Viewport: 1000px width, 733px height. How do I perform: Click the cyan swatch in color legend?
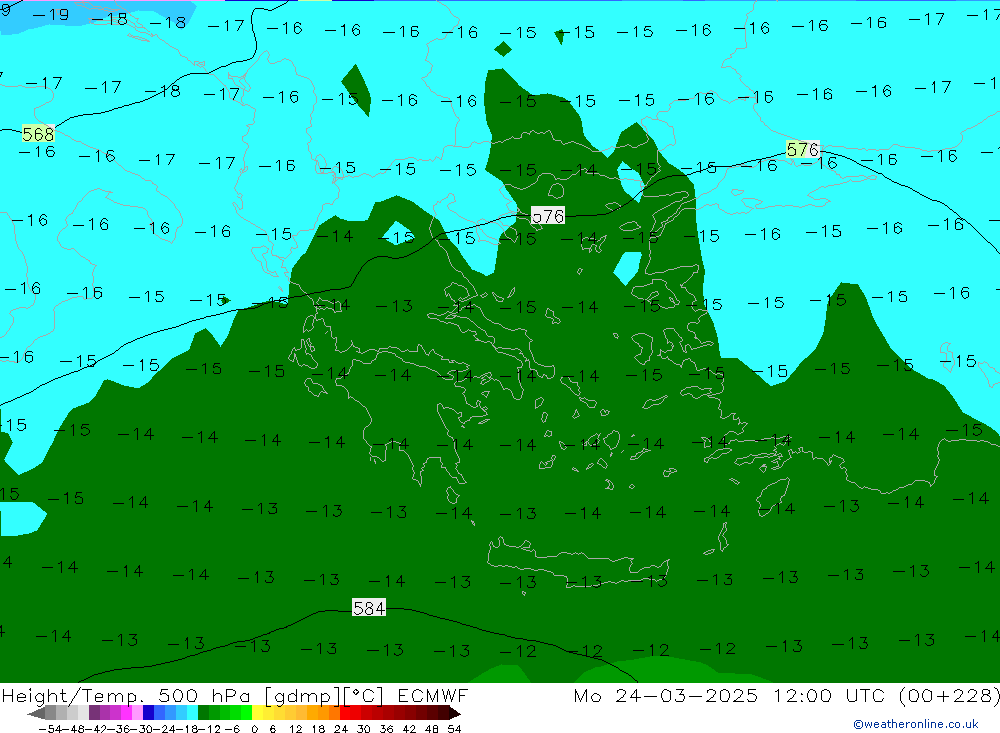[192, 713]
